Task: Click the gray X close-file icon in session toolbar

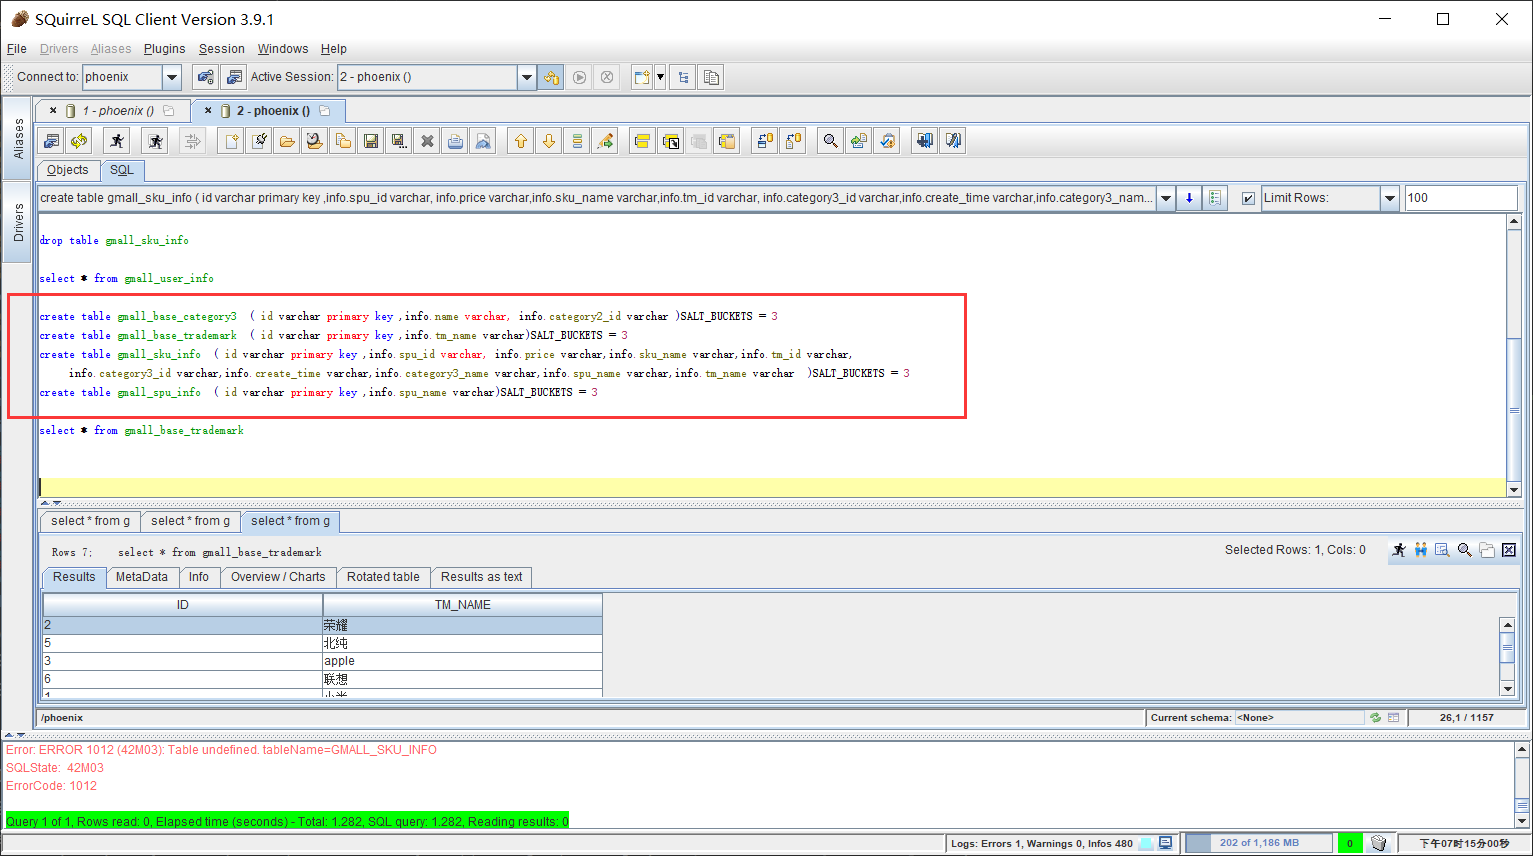Action: pos(427,141)
